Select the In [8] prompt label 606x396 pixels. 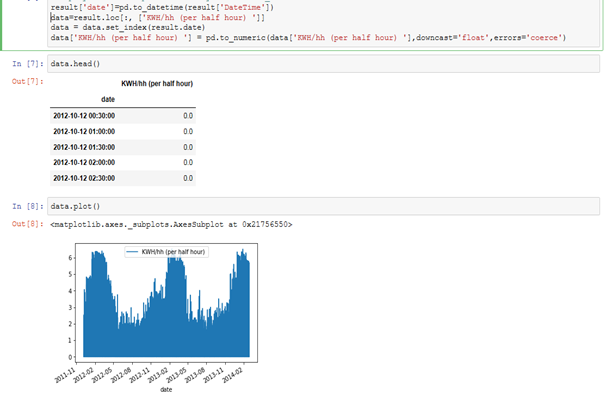coord(27,206)
